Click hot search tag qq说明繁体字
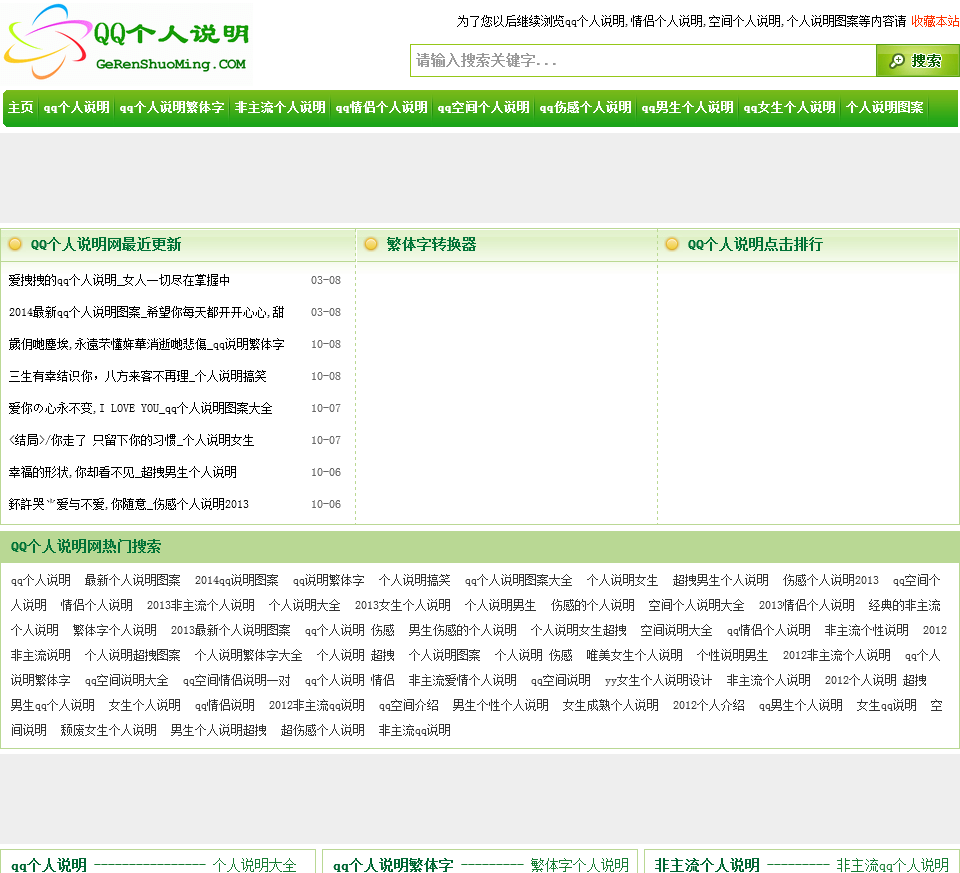 (x=329, y=580)
